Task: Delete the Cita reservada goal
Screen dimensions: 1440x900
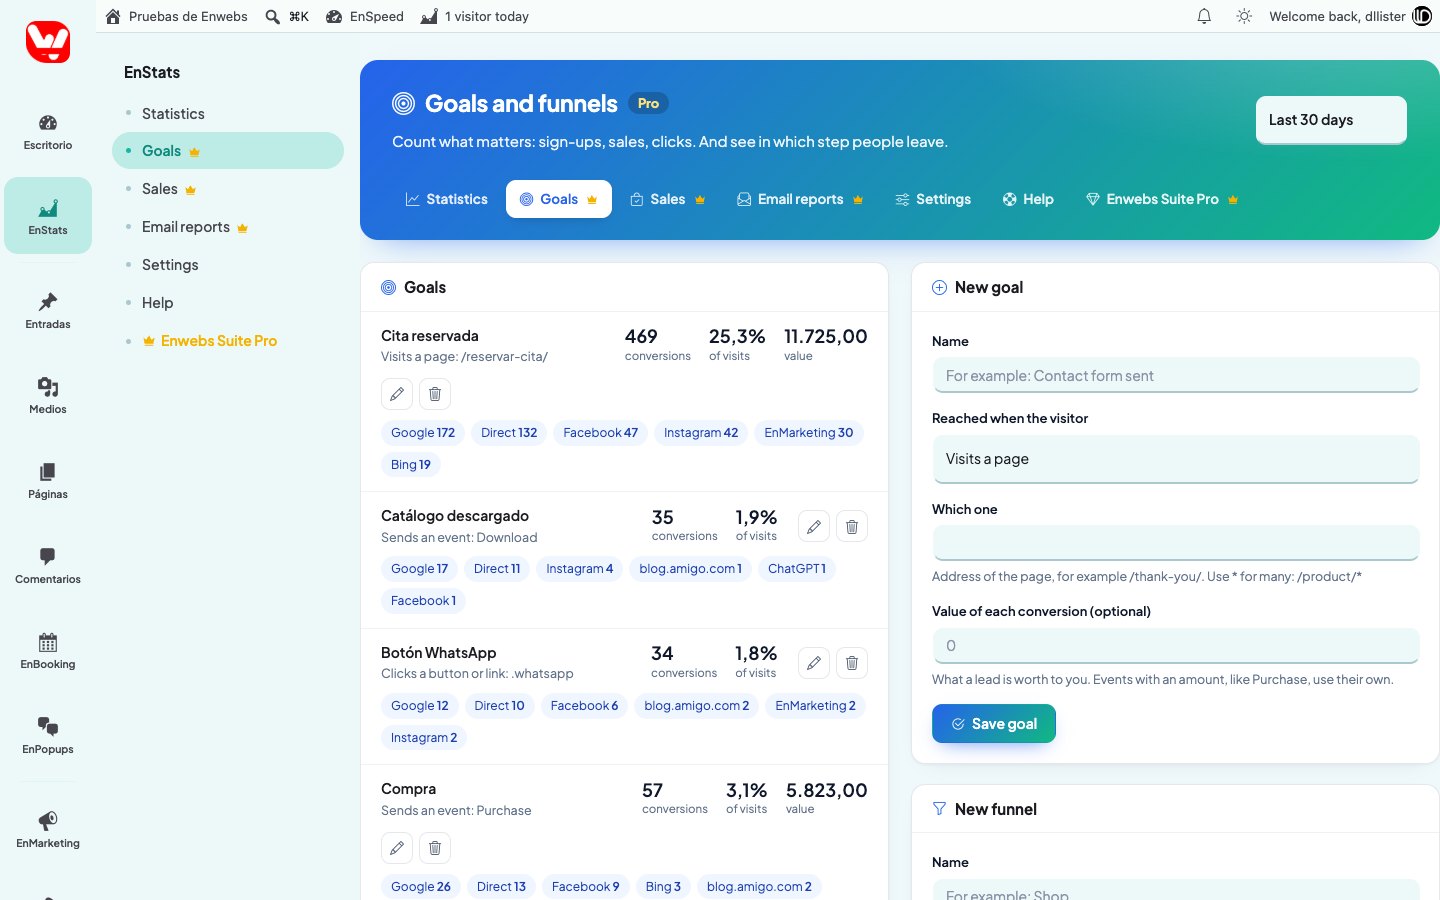Action: (435, 394)
